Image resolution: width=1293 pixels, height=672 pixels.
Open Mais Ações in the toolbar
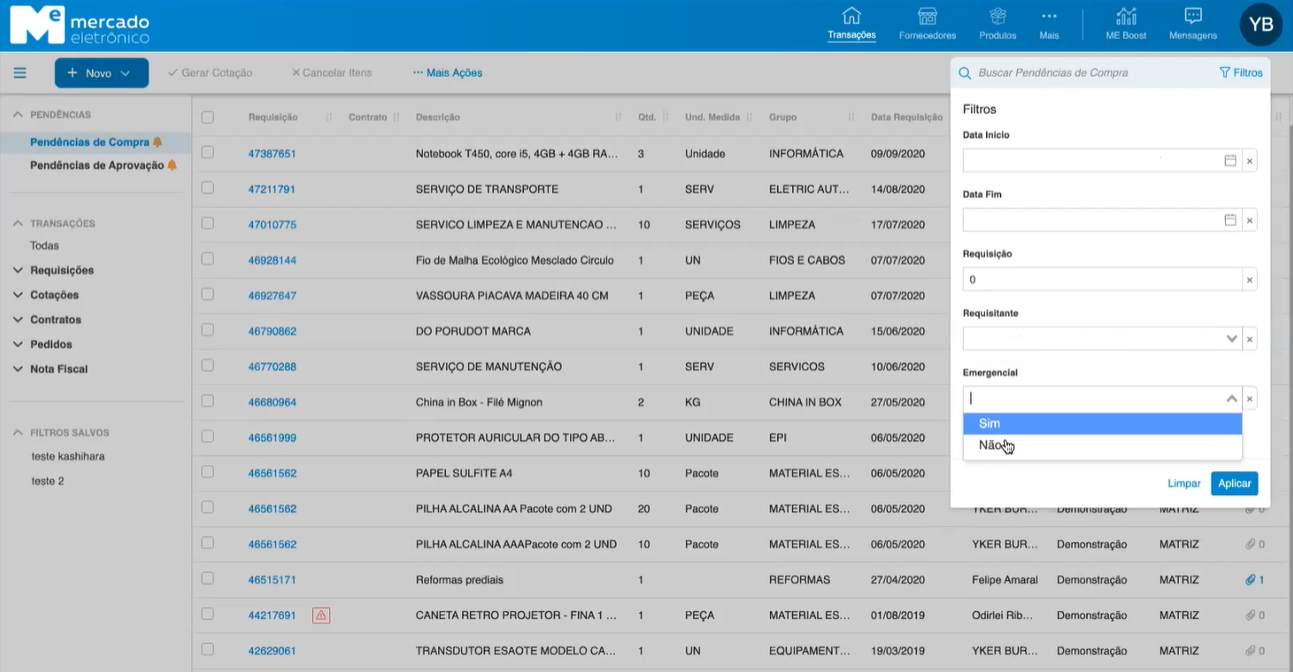(448, 73)
